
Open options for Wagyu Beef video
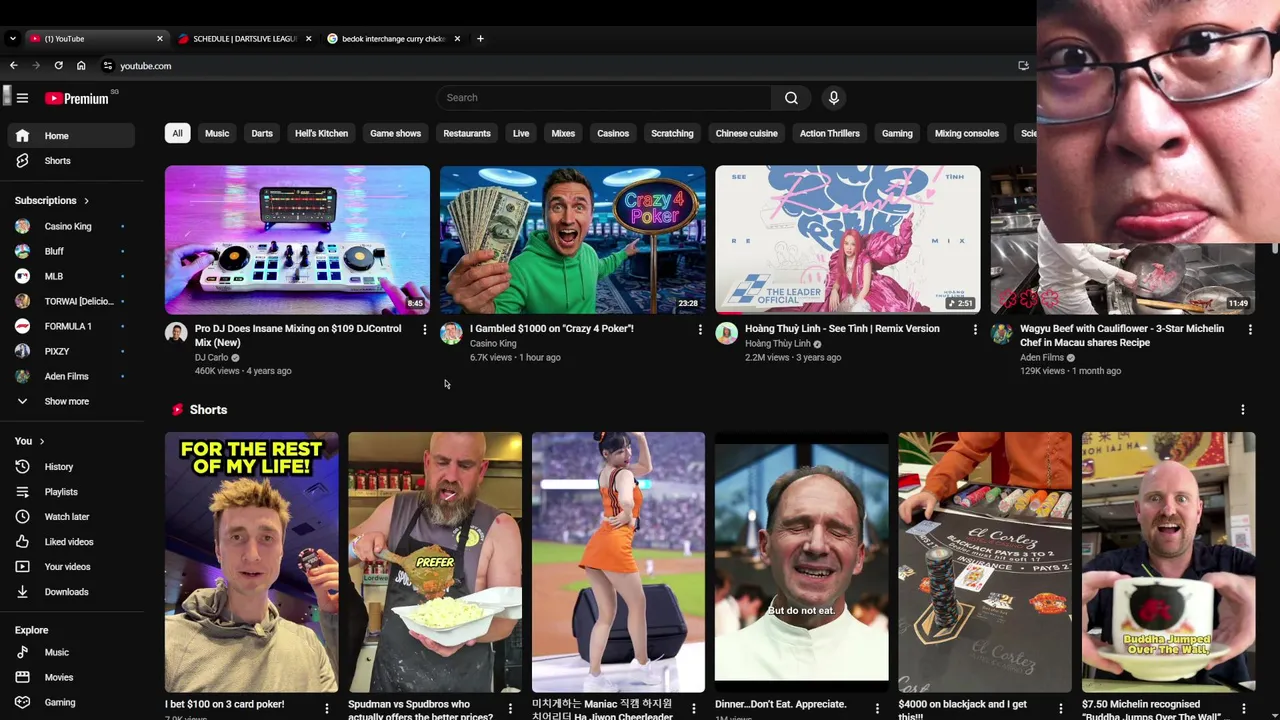tap(1250, 329)
